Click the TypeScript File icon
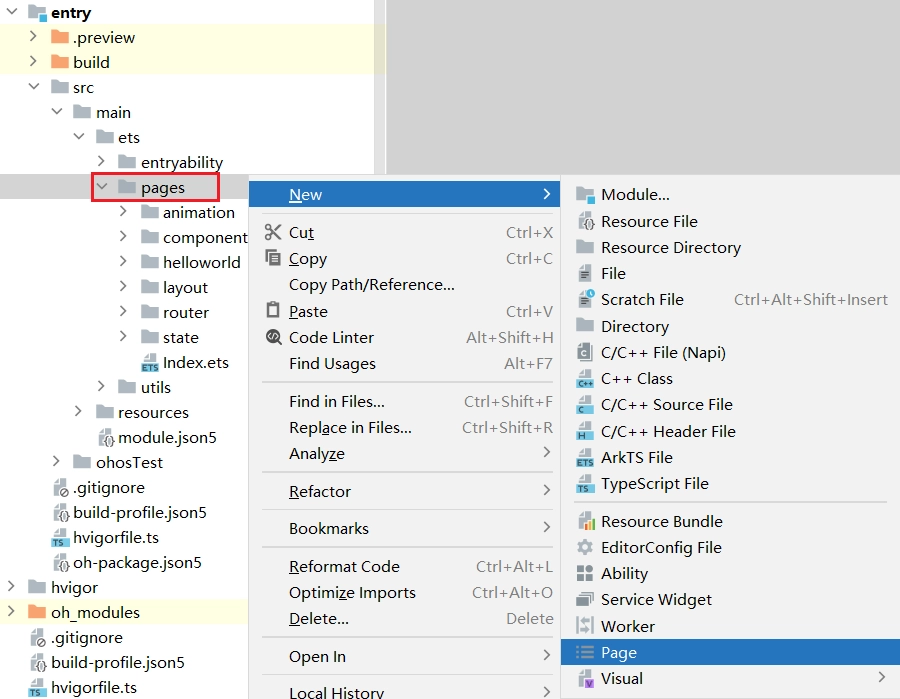This screenshot has width=900, height=699. click(x=585, y=484)
